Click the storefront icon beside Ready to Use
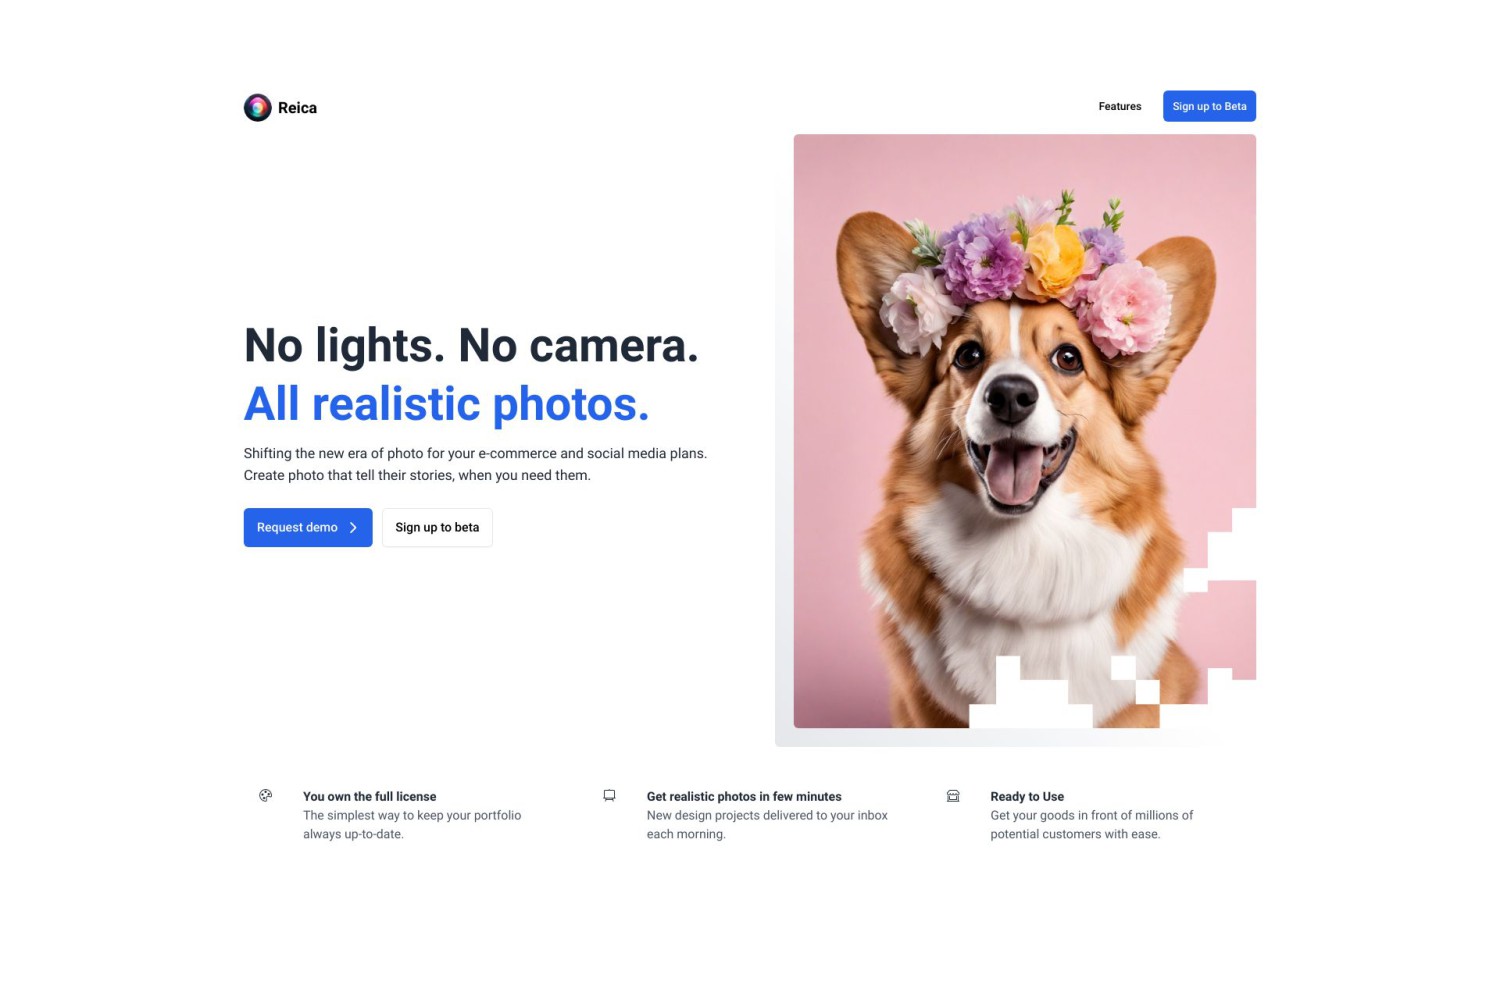Viewport: 1500px width, 1000px height. tap(953, 796)
